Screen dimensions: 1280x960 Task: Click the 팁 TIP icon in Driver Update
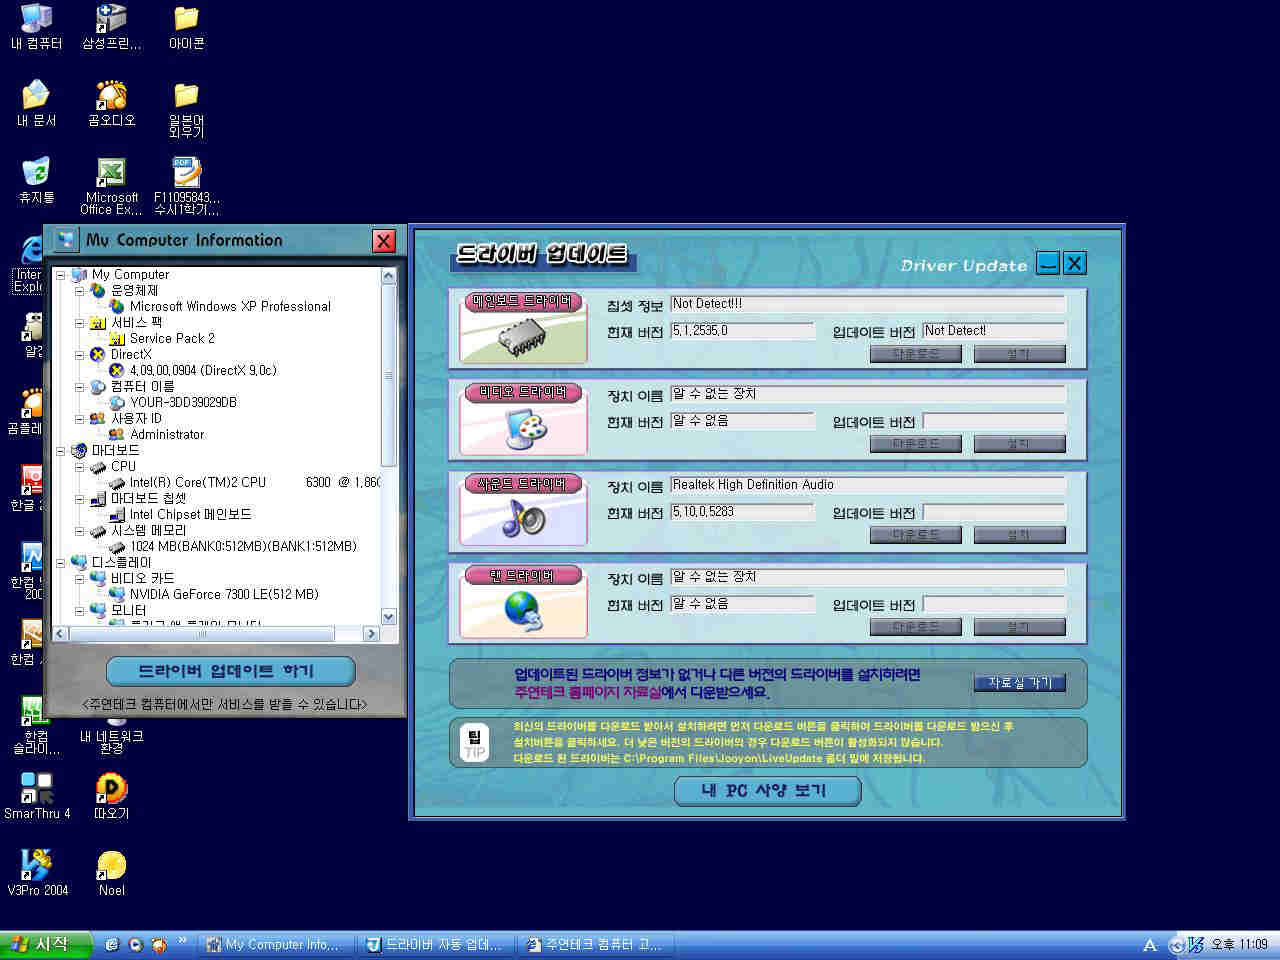[474, 743]
